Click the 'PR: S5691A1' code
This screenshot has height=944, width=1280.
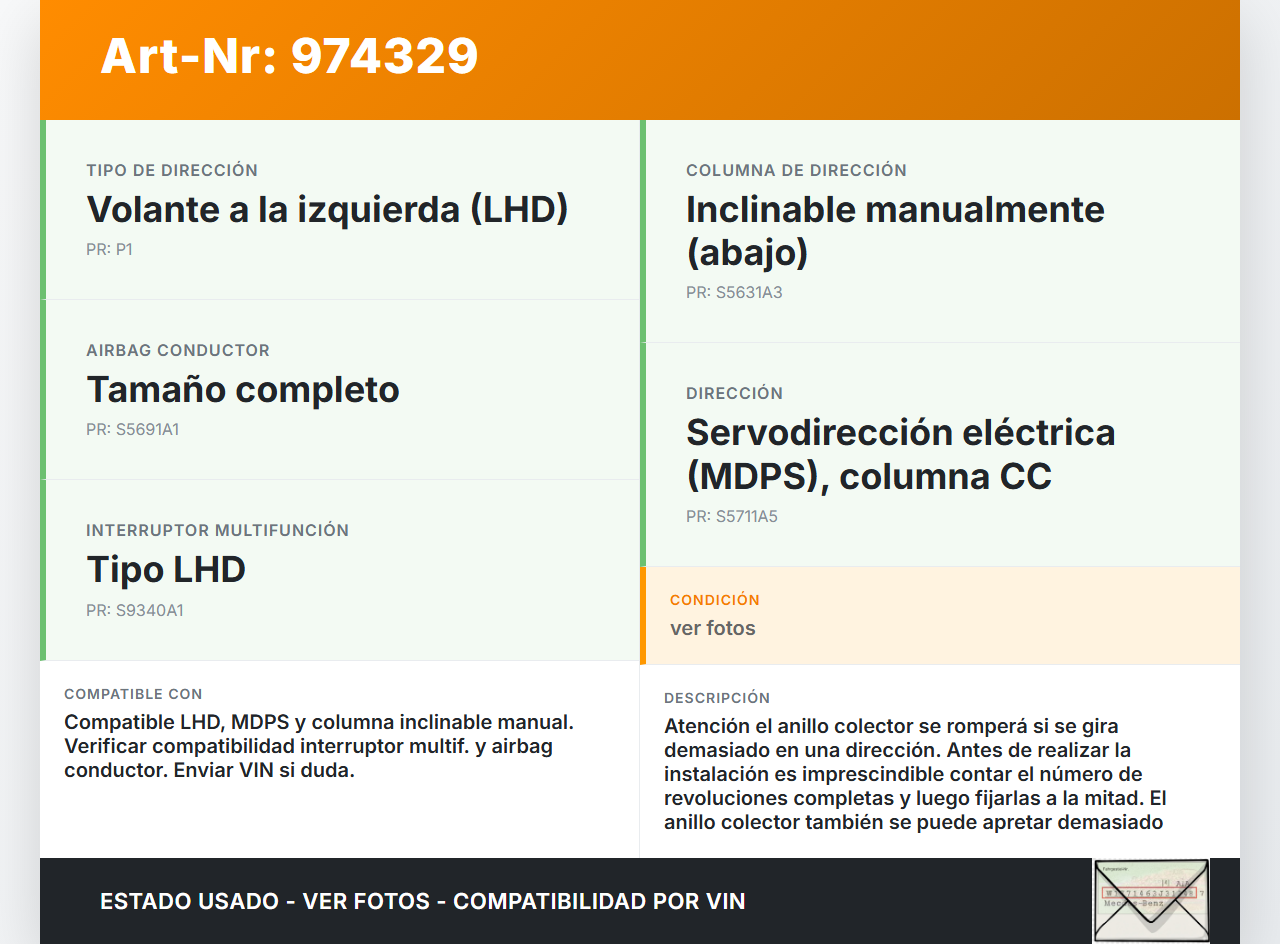click(x=133, y=430)
